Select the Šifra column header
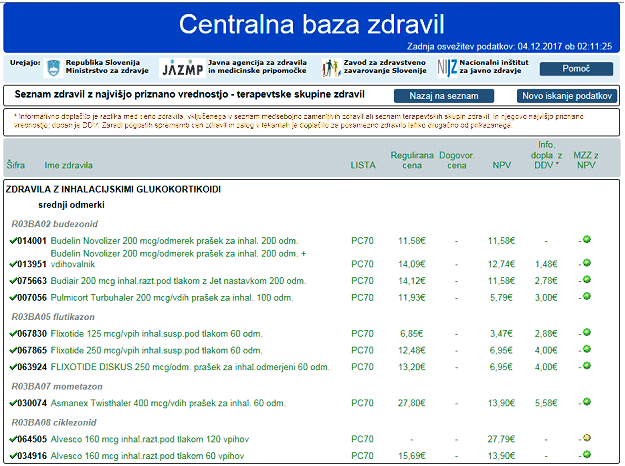The width and height of the screenshot is (625, 466). point(16,165)
